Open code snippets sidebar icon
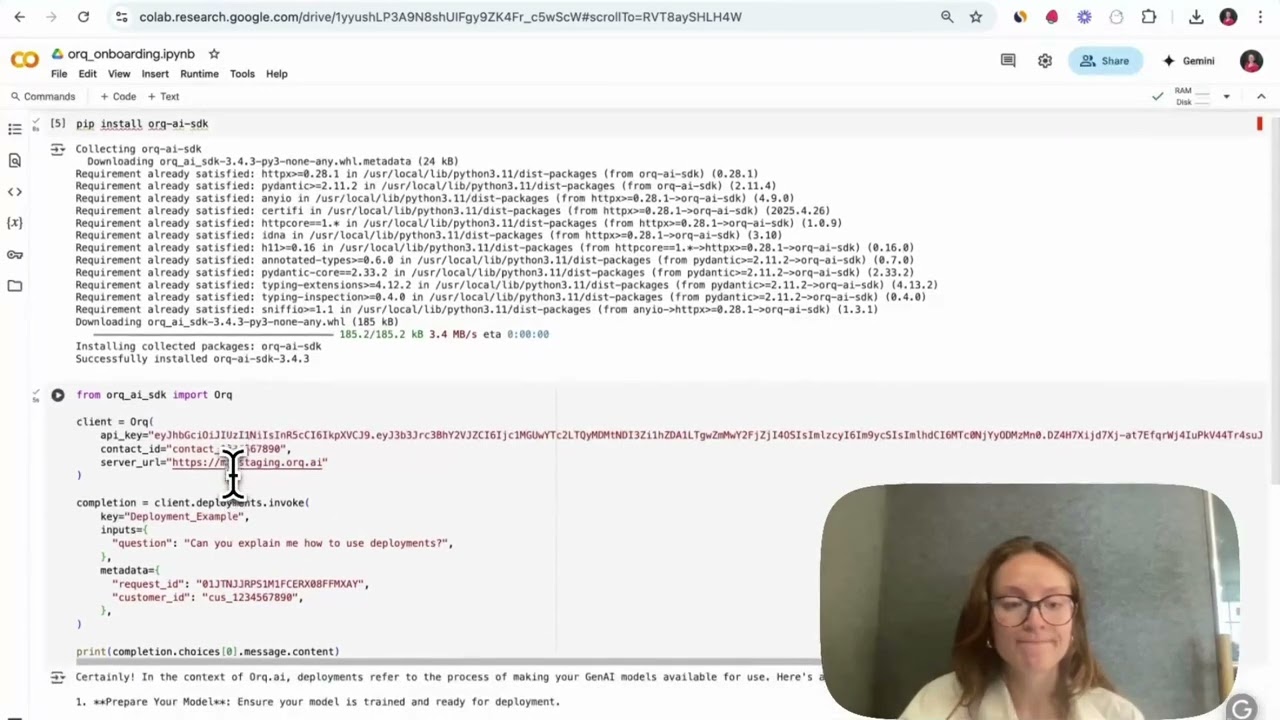 point(15,191)
